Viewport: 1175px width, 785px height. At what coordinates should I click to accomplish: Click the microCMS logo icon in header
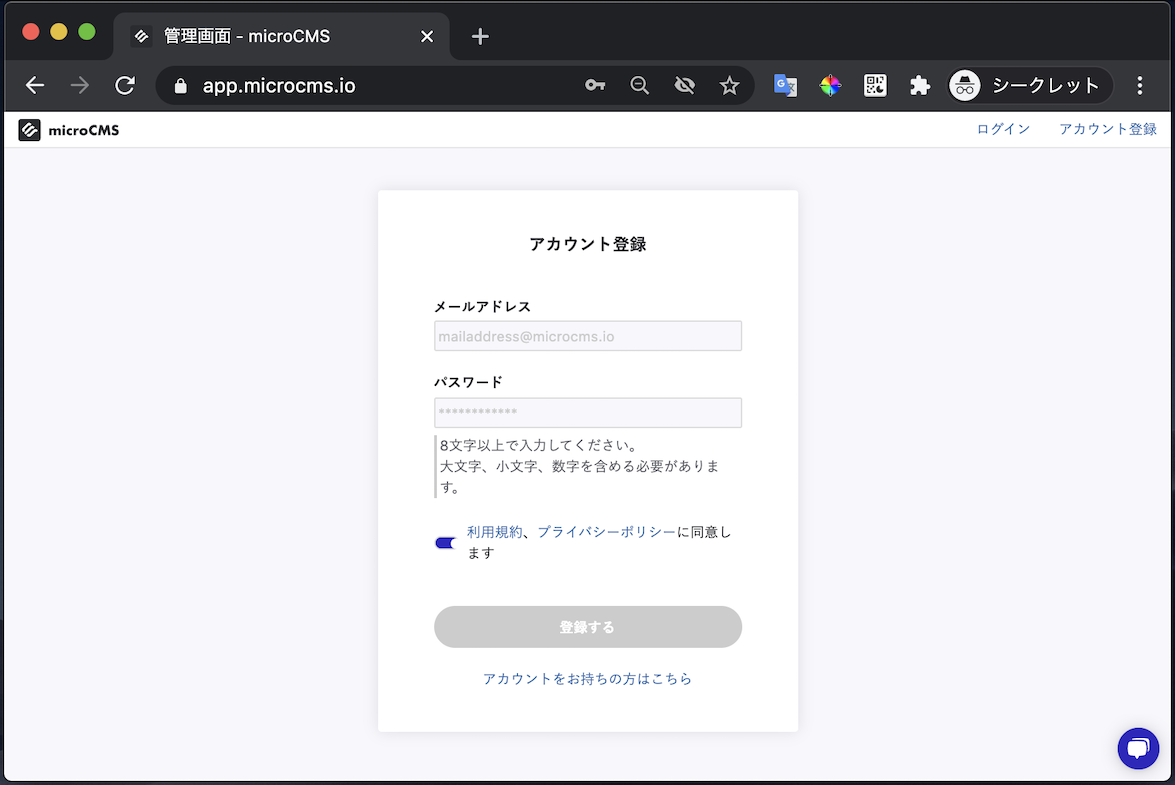[x=29, y=130]
